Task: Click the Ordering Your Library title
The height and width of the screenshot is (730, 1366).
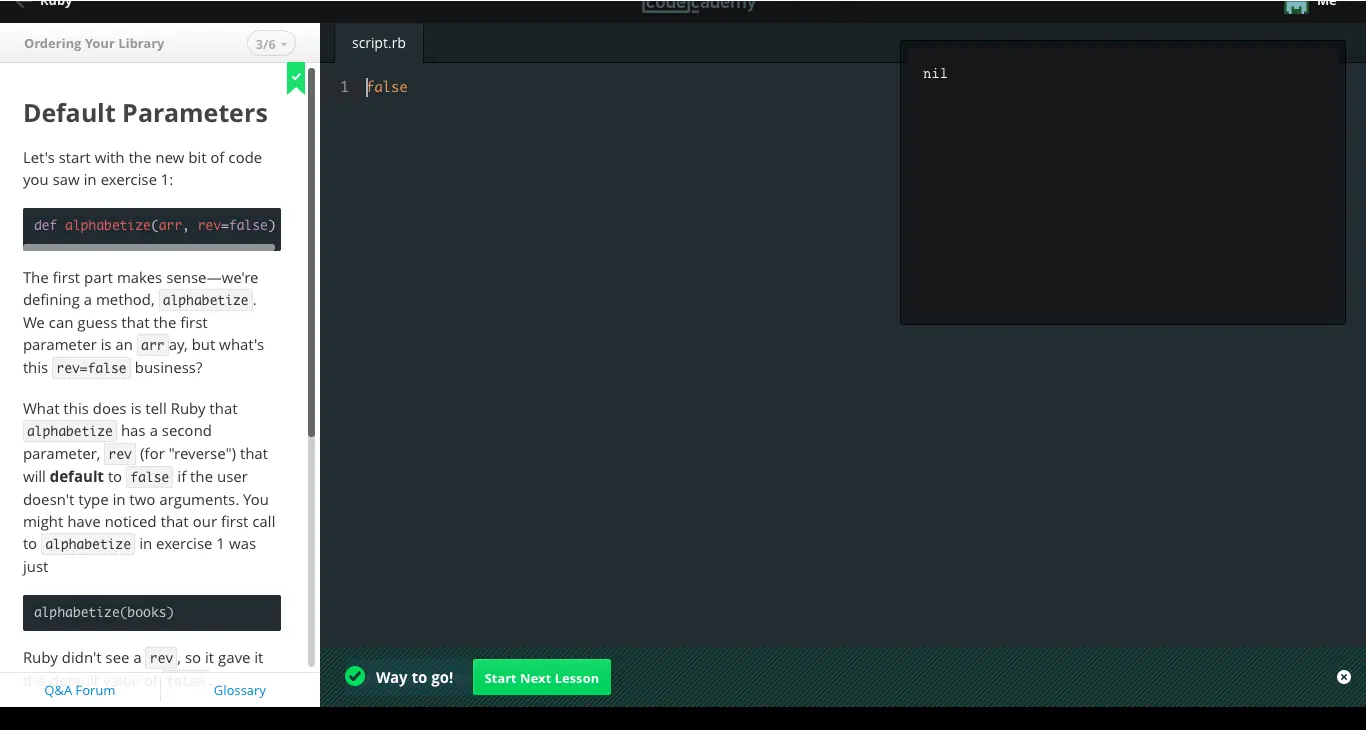Action: [94, 44]
